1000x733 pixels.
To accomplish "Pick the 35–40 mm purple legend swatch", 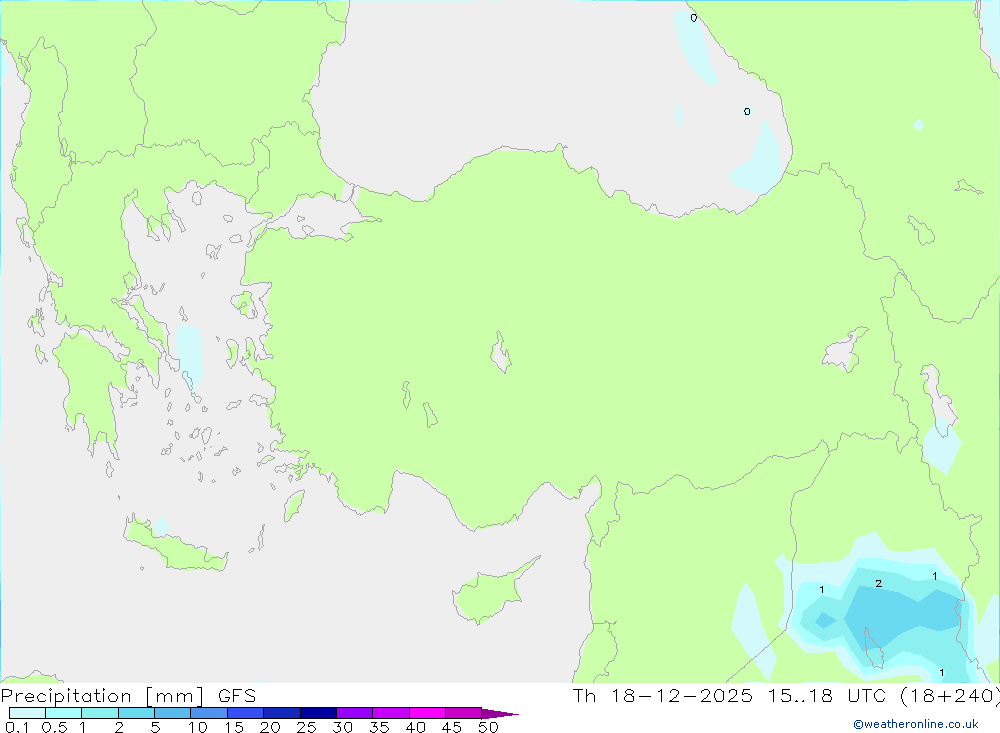I will click(x=391, y=713).
